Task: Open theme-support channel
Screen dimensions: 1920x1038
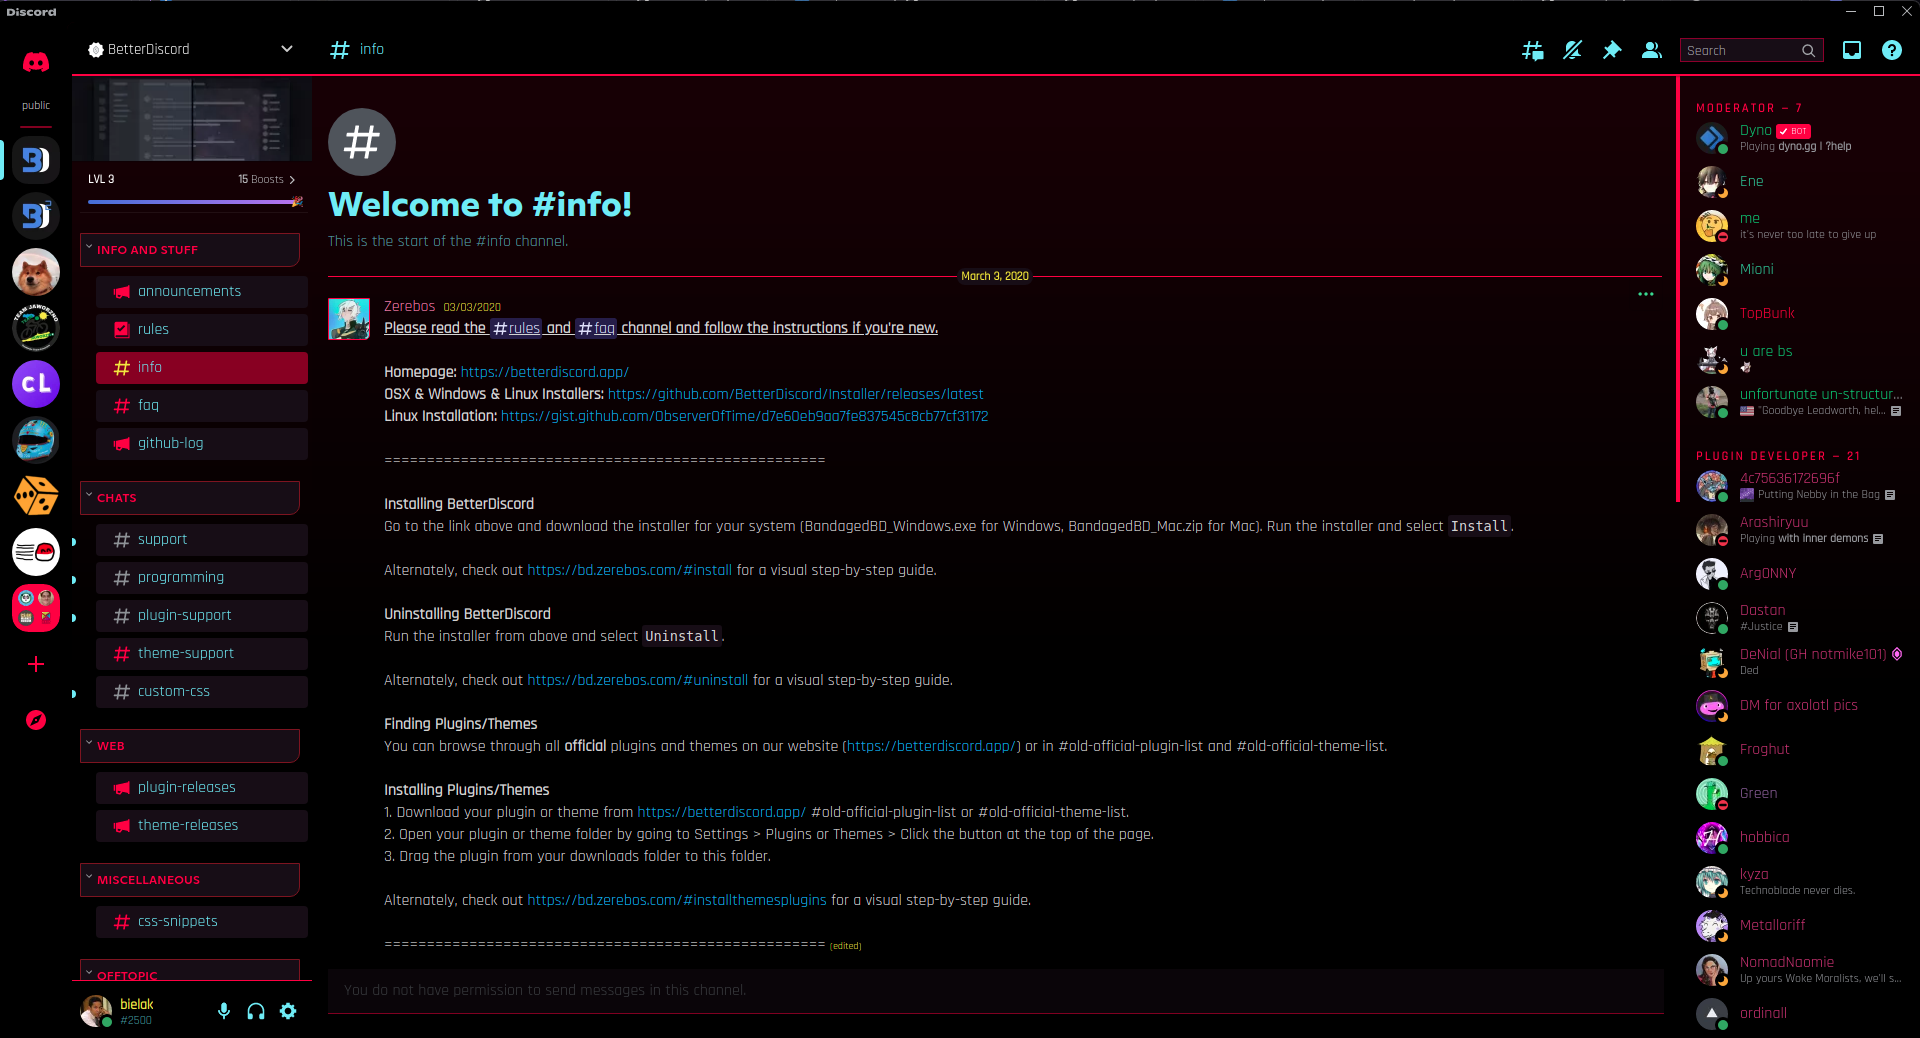Action: (202, 654)
